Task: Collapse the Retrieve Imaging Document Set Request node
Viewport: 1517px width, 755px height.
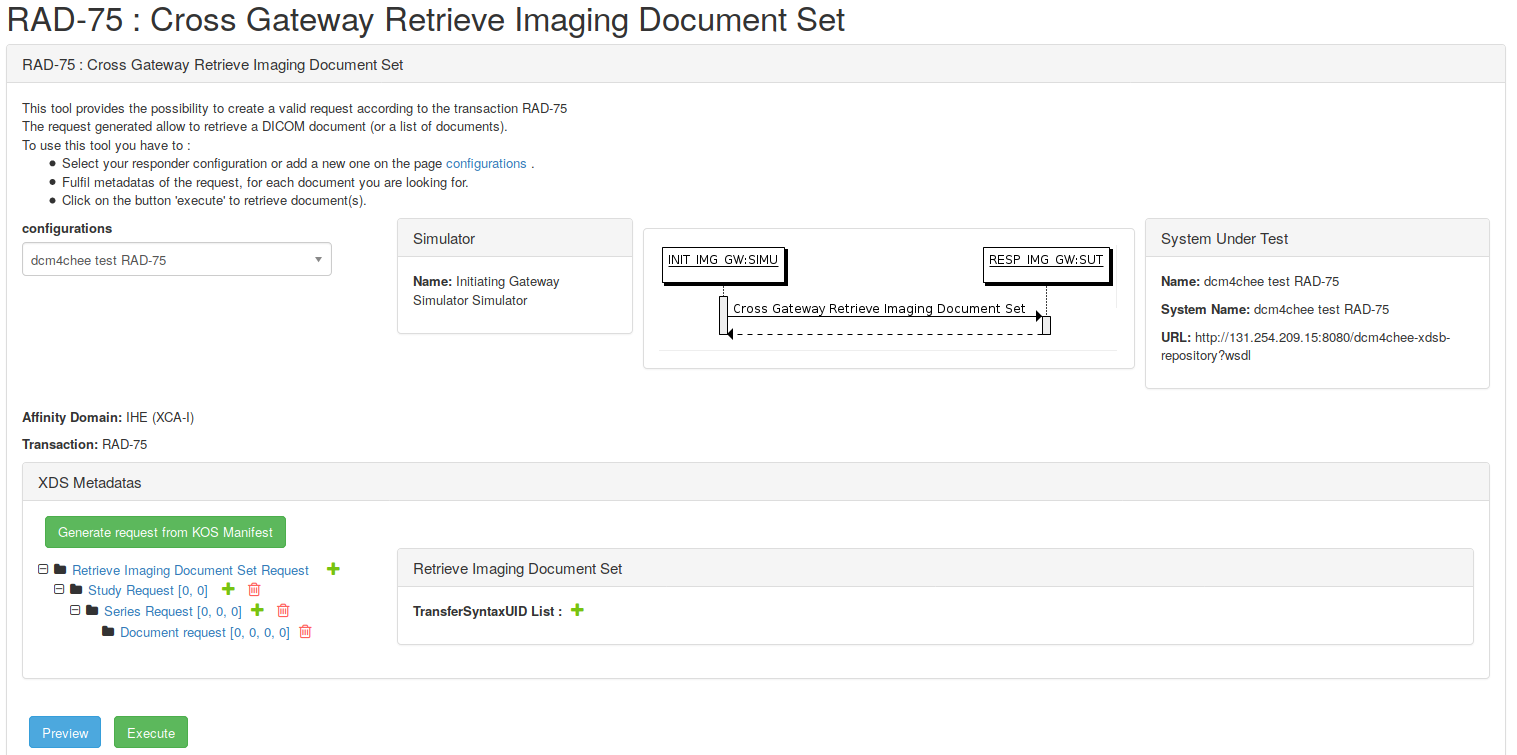Action: click(x=43, y=569)
